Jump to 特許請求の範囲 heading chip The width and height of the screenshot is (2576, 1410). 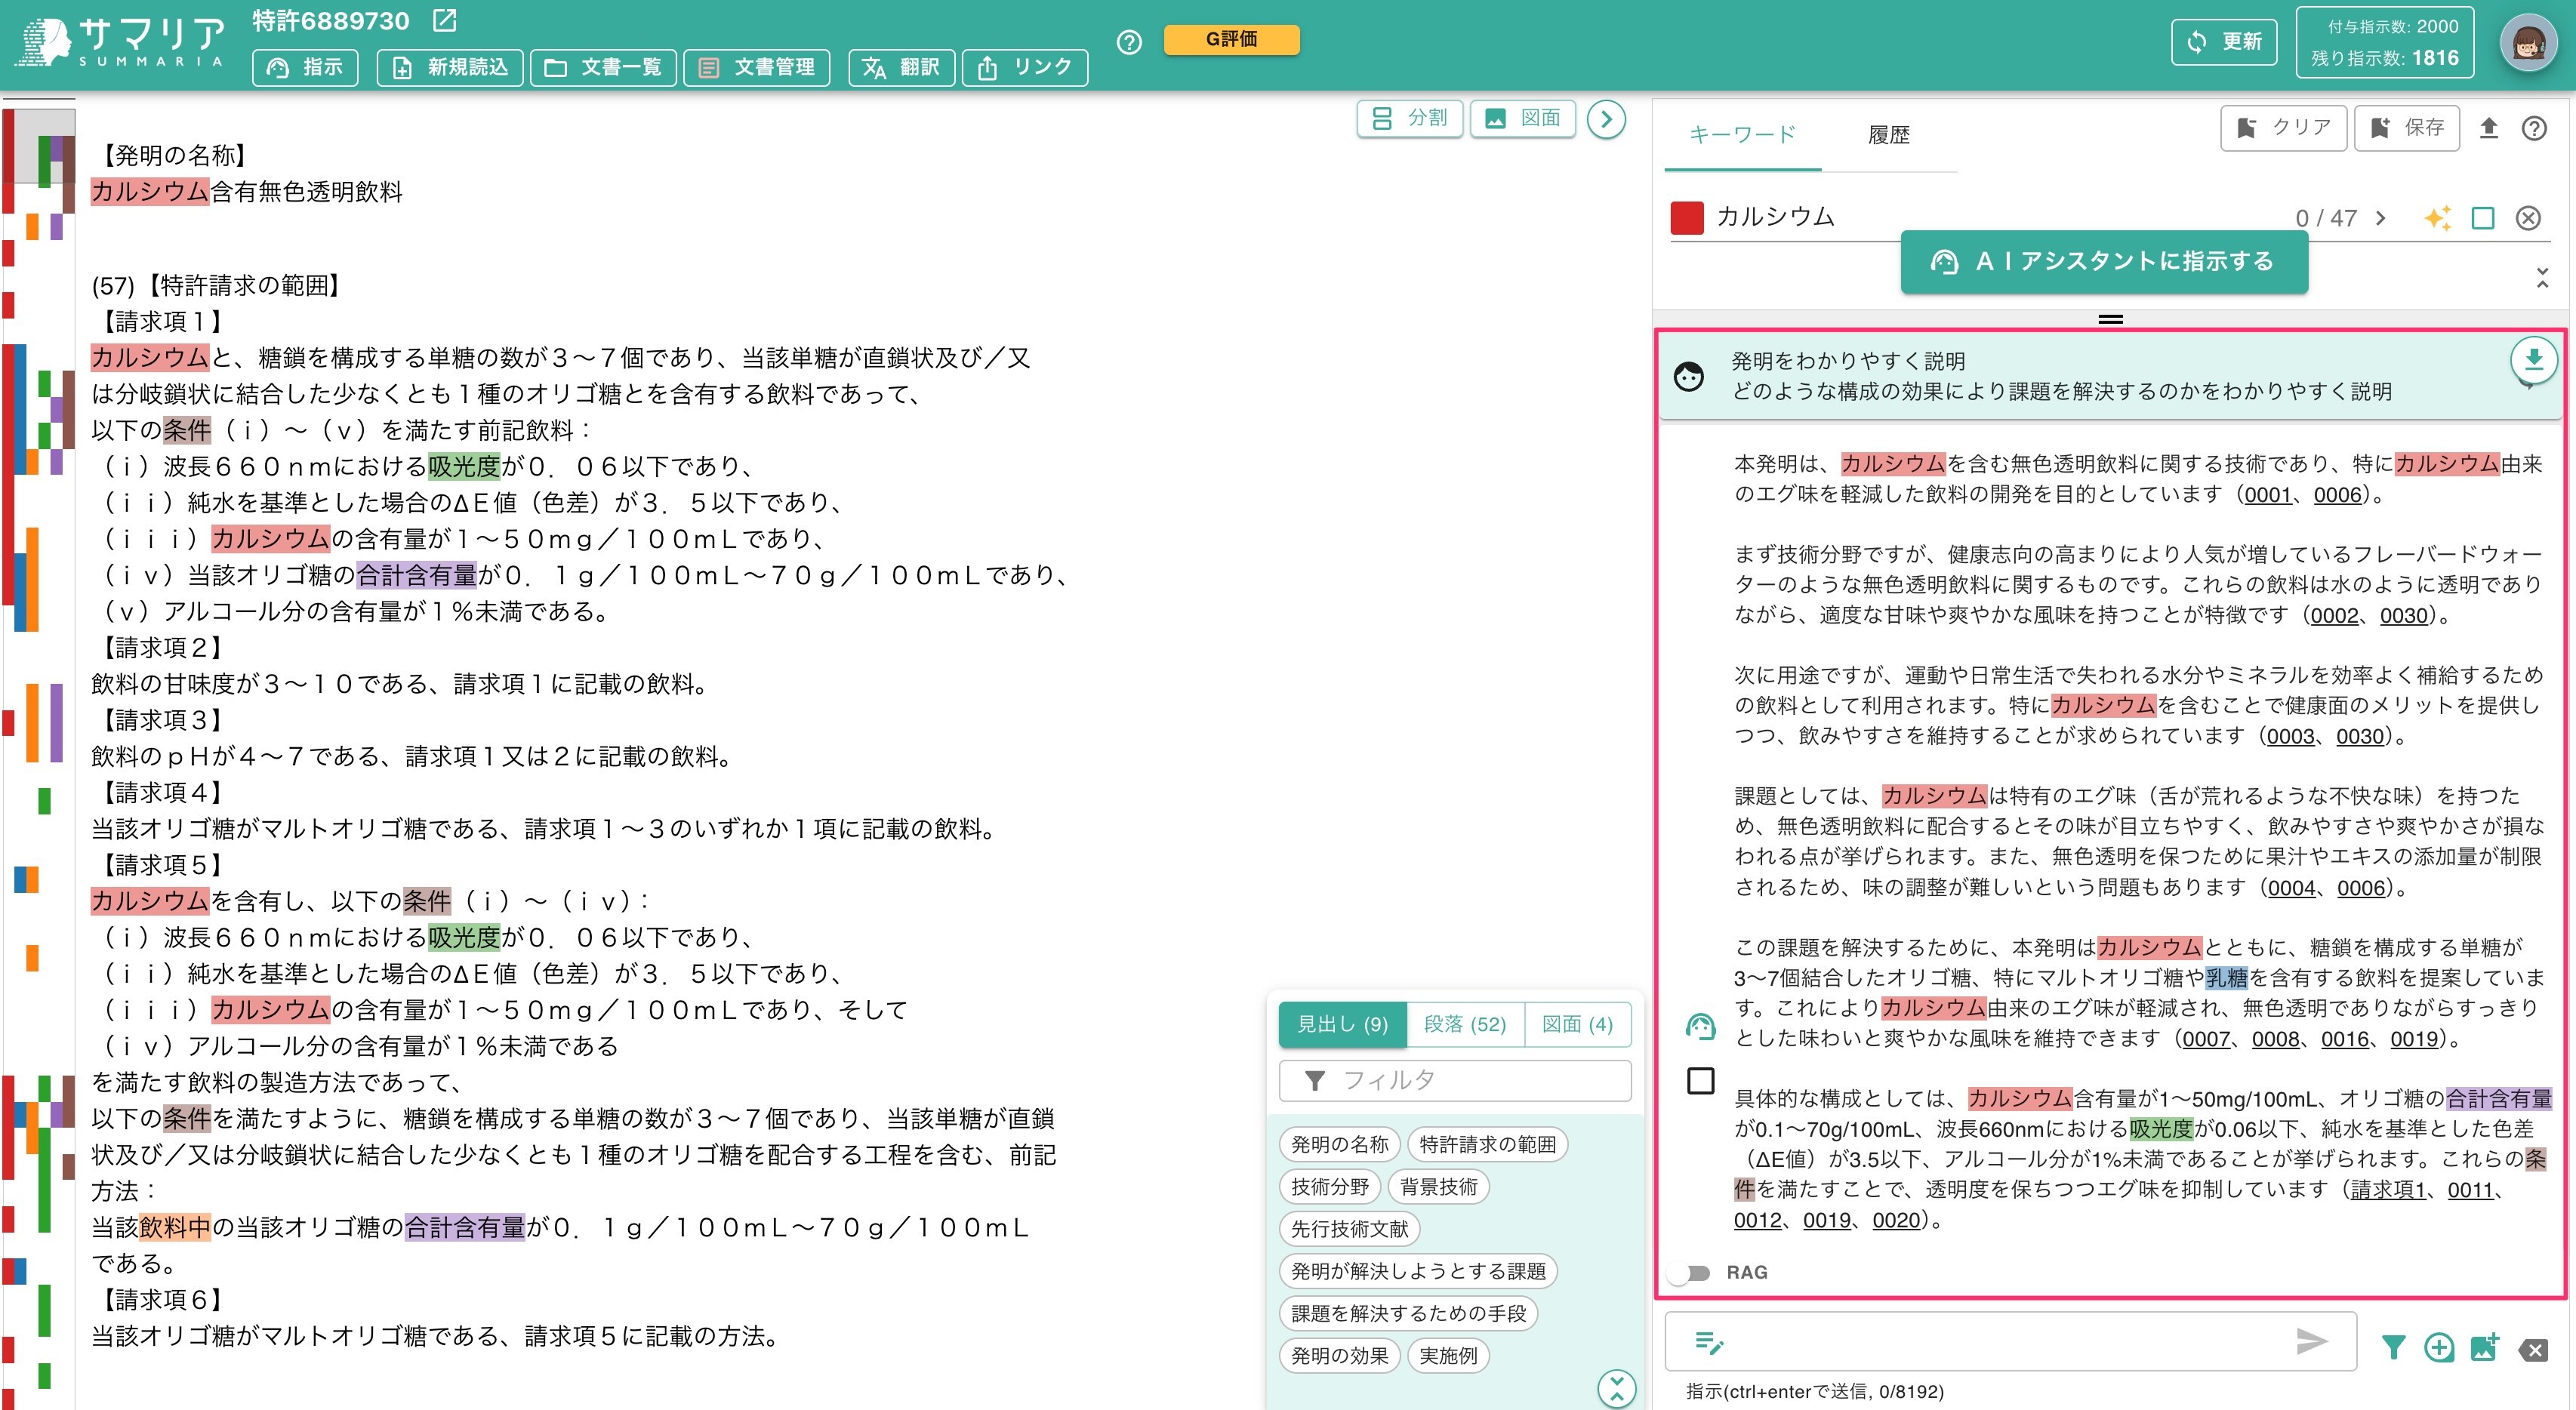pos(1487,1145)
